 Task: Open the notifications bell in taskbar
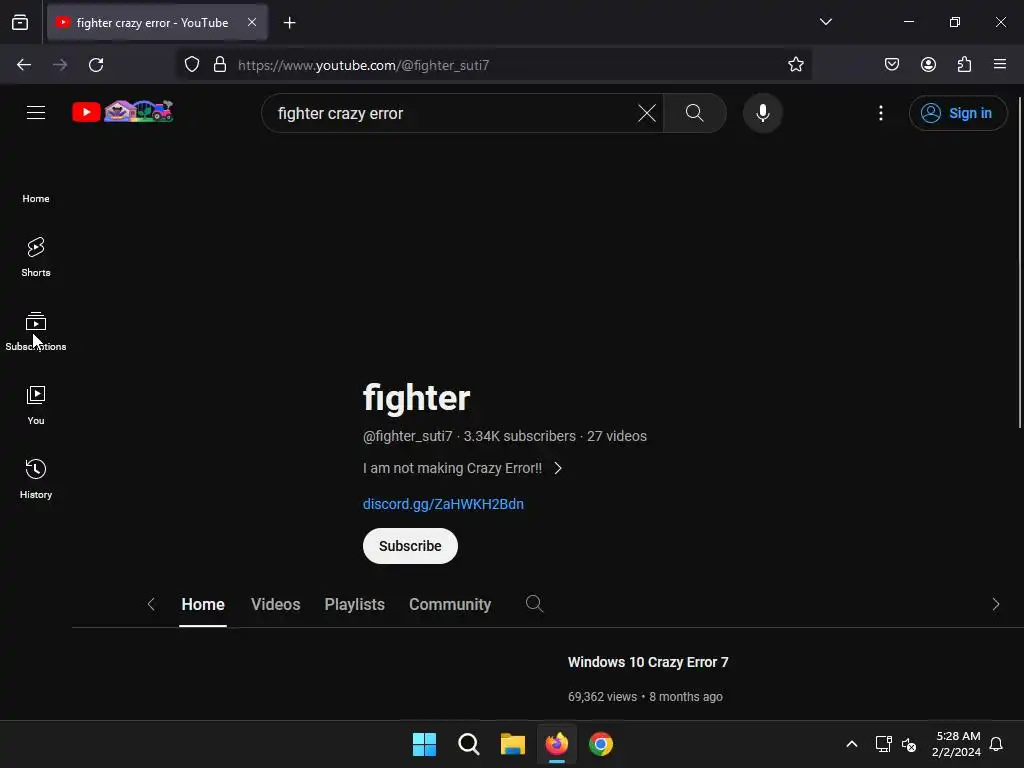pyautogui.click(x=996, y=744)
